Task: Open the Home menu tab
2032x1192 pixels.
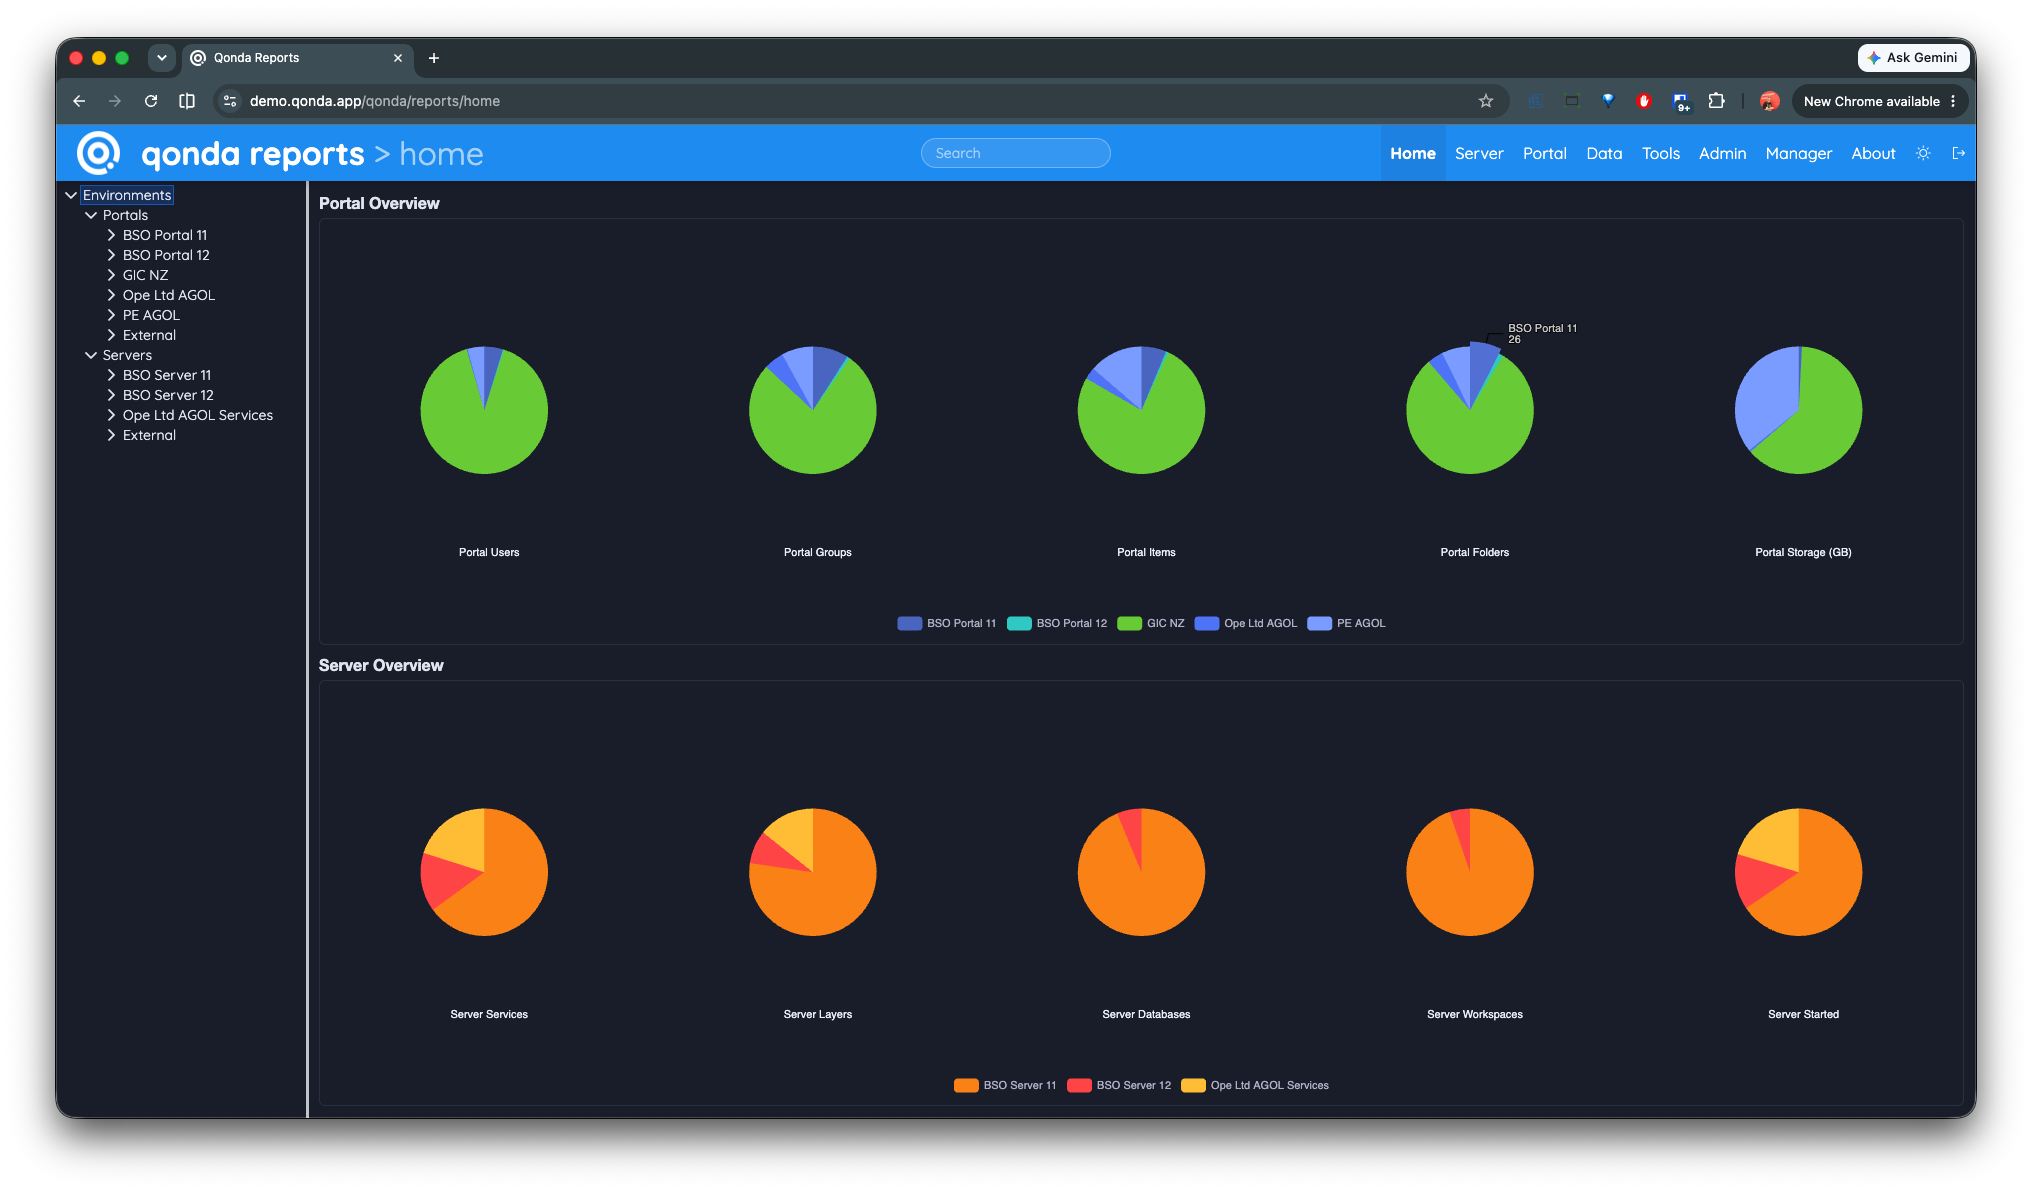Action: click(x=1413, y=153)
